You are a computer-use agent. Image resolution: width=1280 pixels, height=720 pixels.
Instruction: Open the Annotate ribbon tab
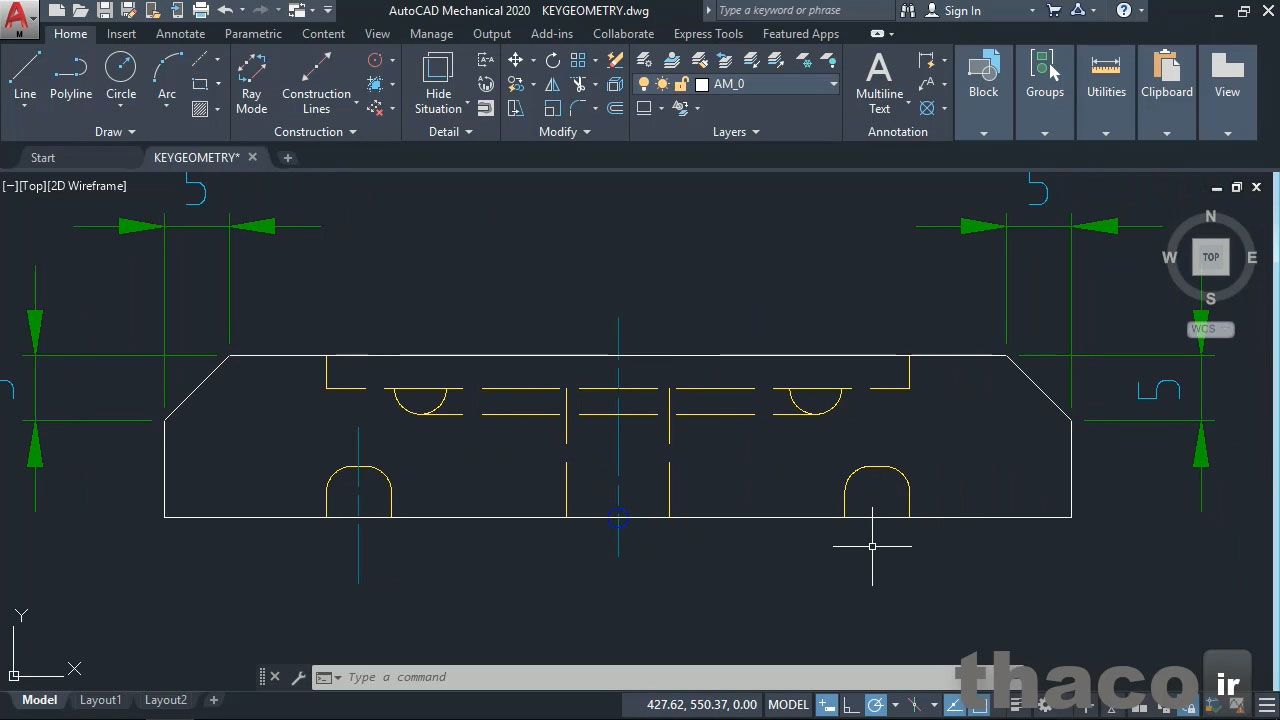180,34
